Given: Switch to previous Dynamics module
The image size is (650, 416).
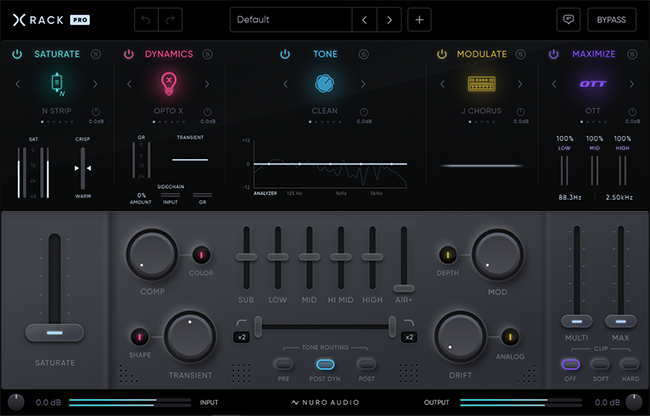Looking at the screenshot, I should coord(129,84).
